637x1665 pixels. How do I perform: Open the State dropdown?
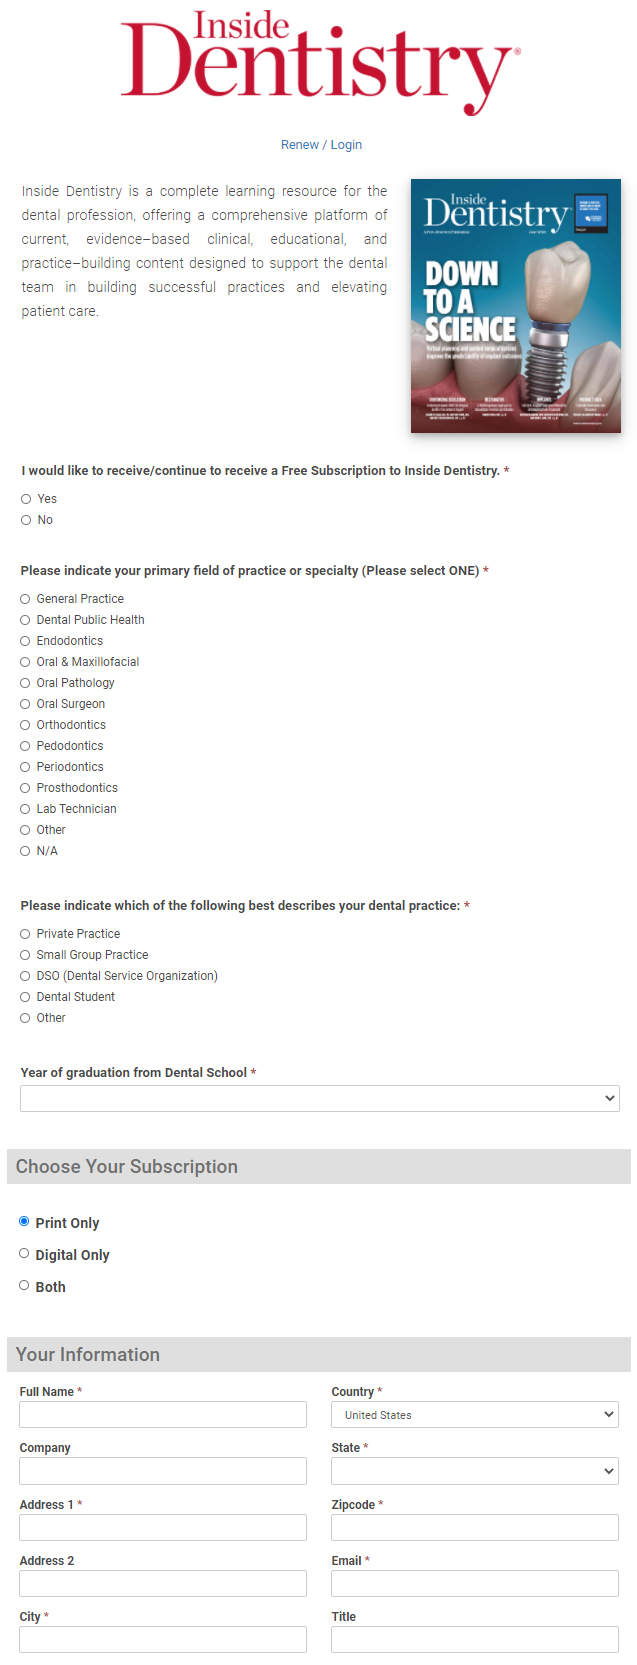click(x=475, y=1471)
